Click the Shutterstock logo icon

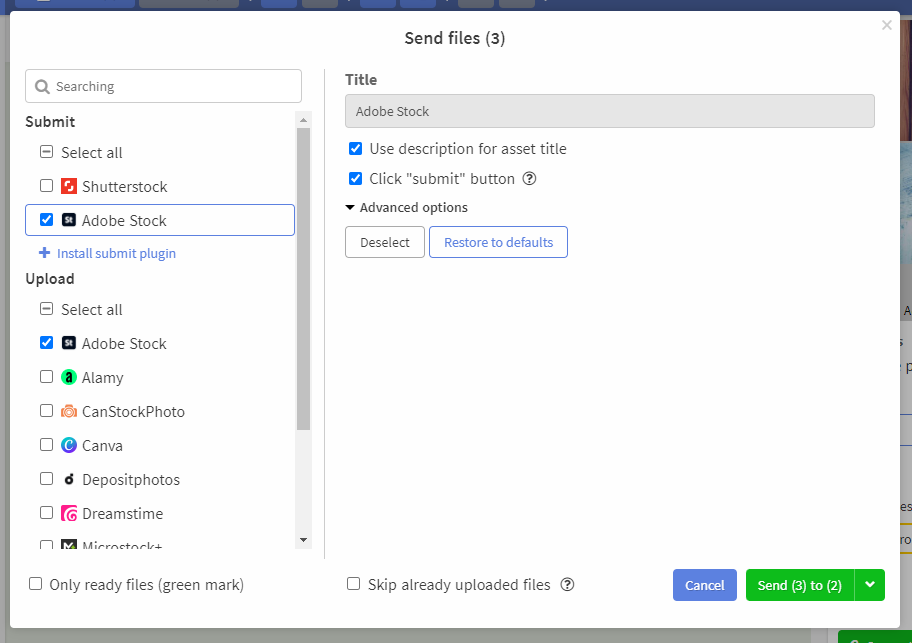click(x=69, y=186)
